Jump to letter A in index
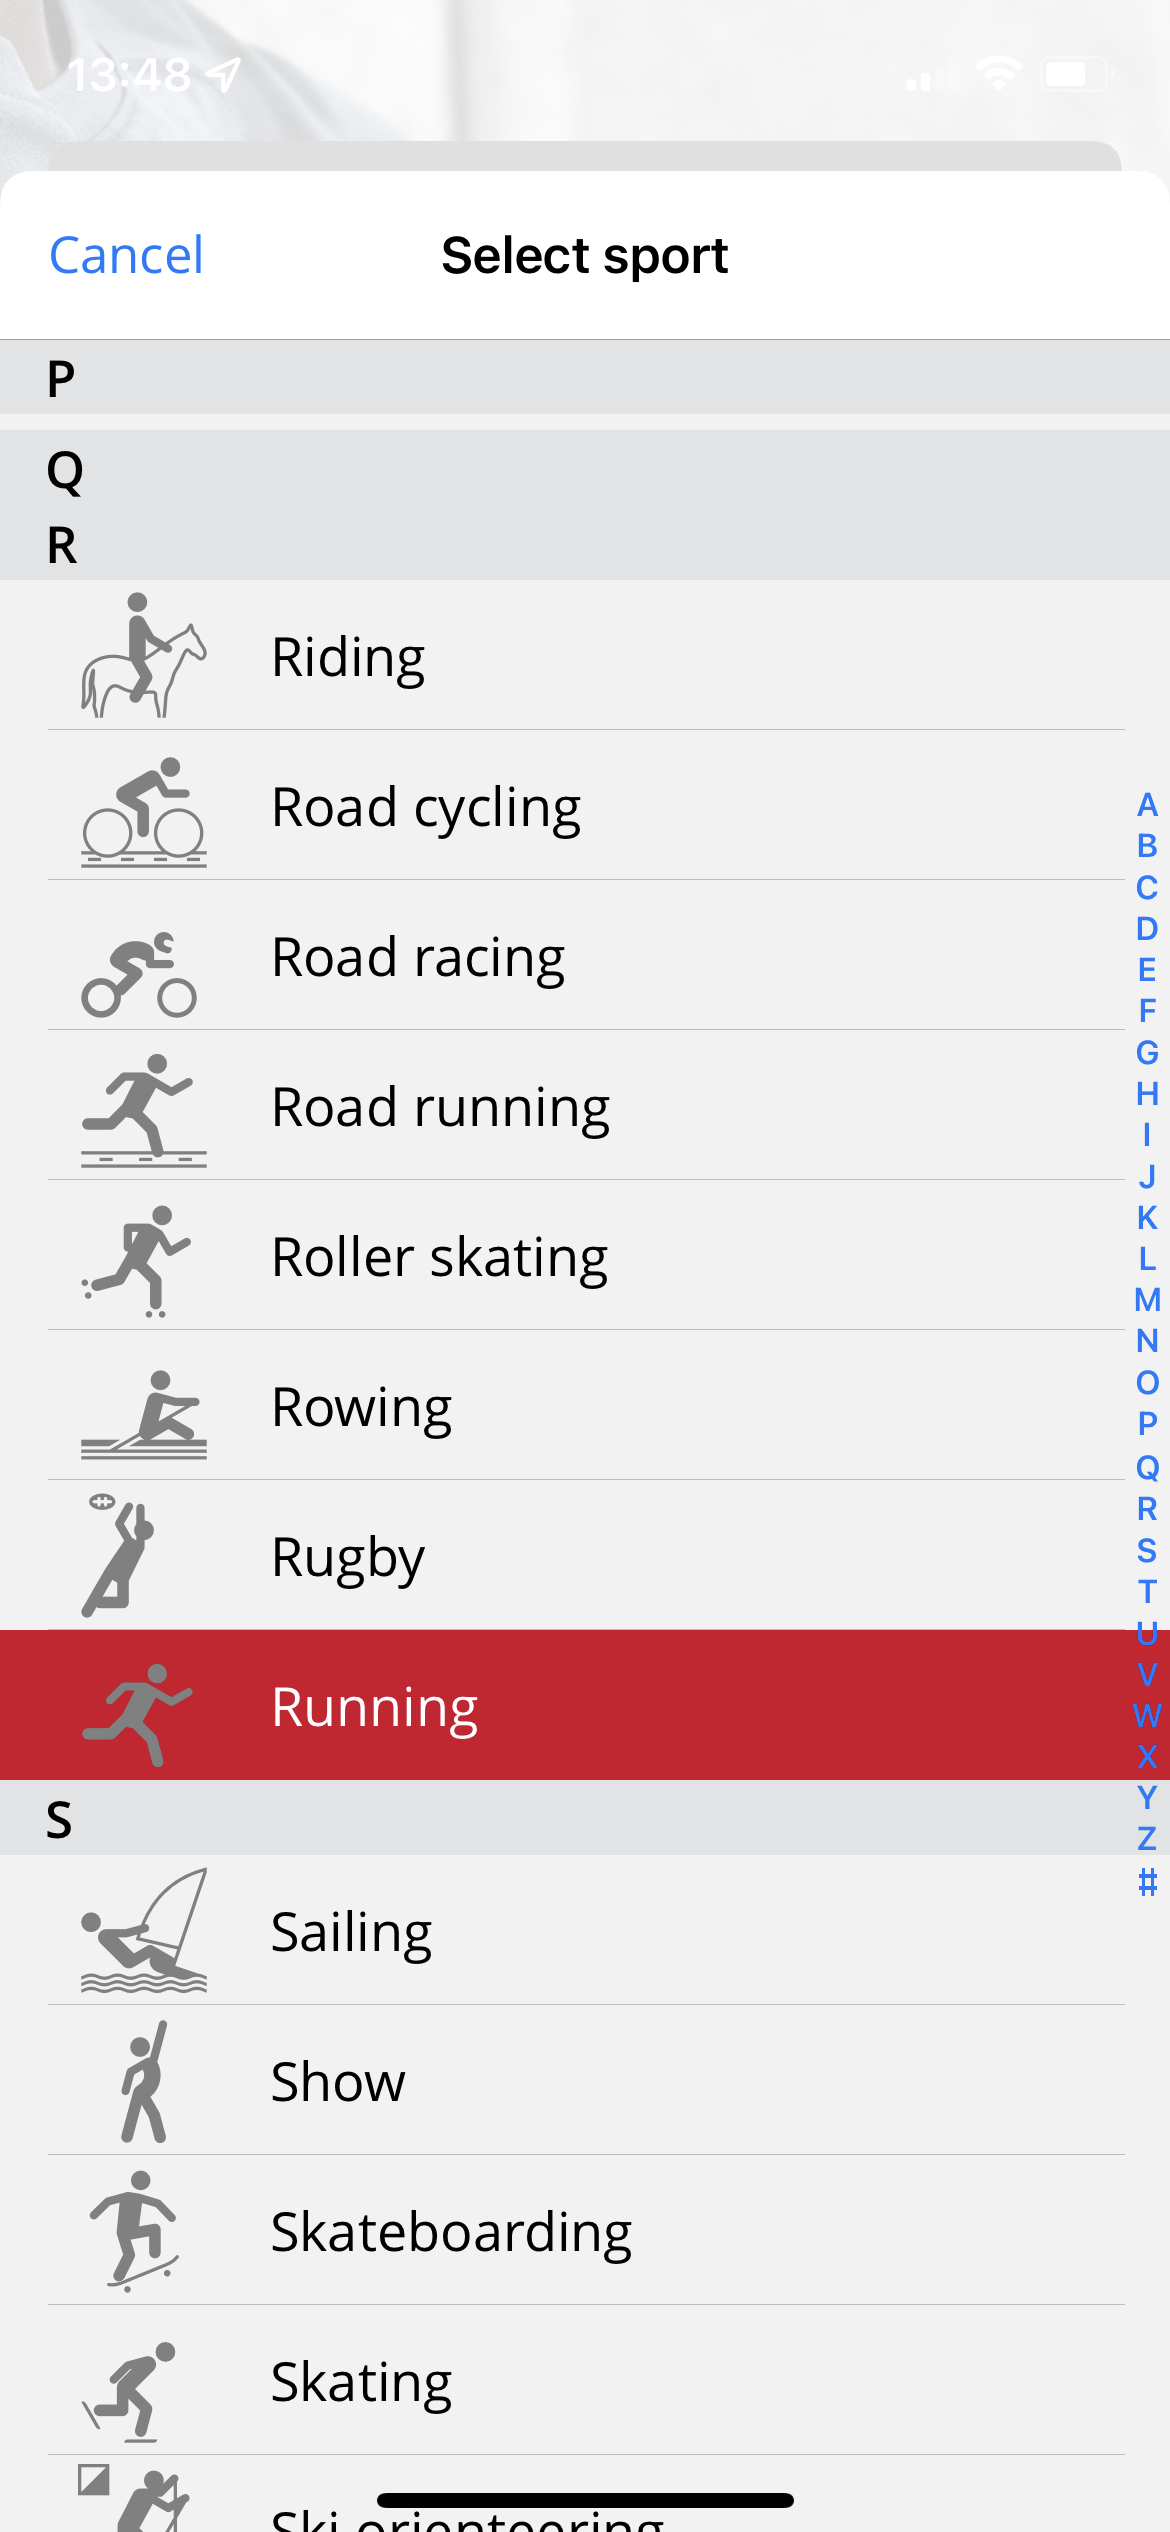1170x2532 pixels. (1147, 805)
